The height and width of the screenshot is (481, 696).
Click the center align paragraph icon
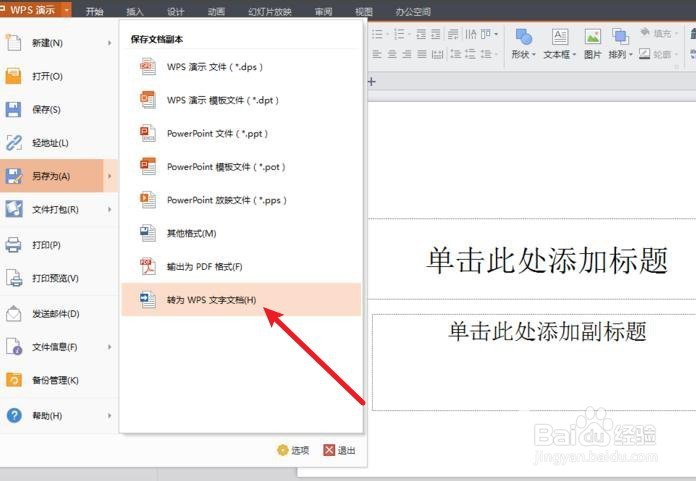[x=392, y=54]
